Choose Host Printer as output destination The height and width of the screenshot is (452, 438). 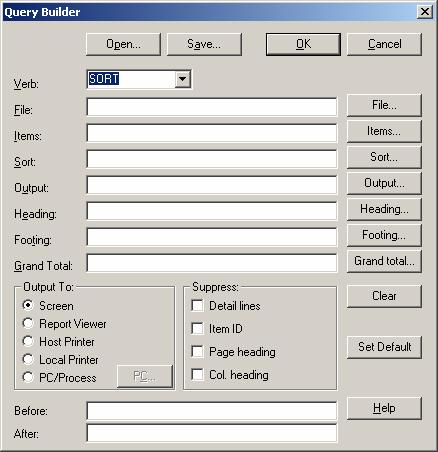[28, 341]
